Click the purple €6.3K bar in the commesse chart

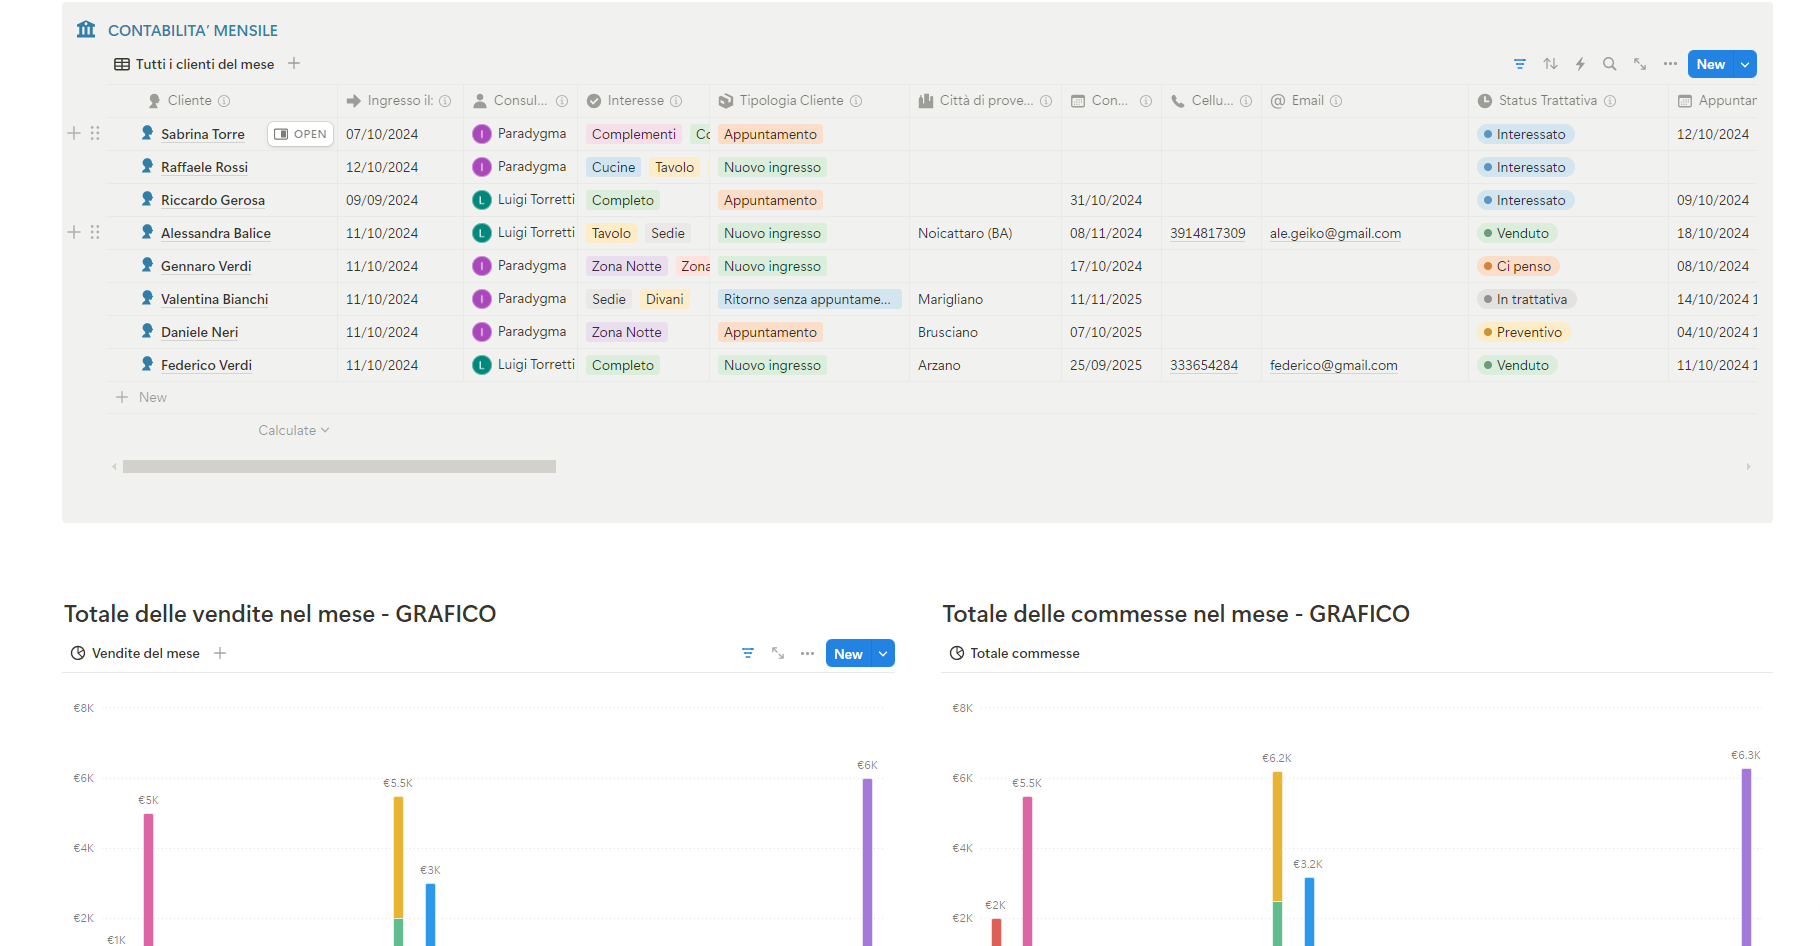point(1746,857)
